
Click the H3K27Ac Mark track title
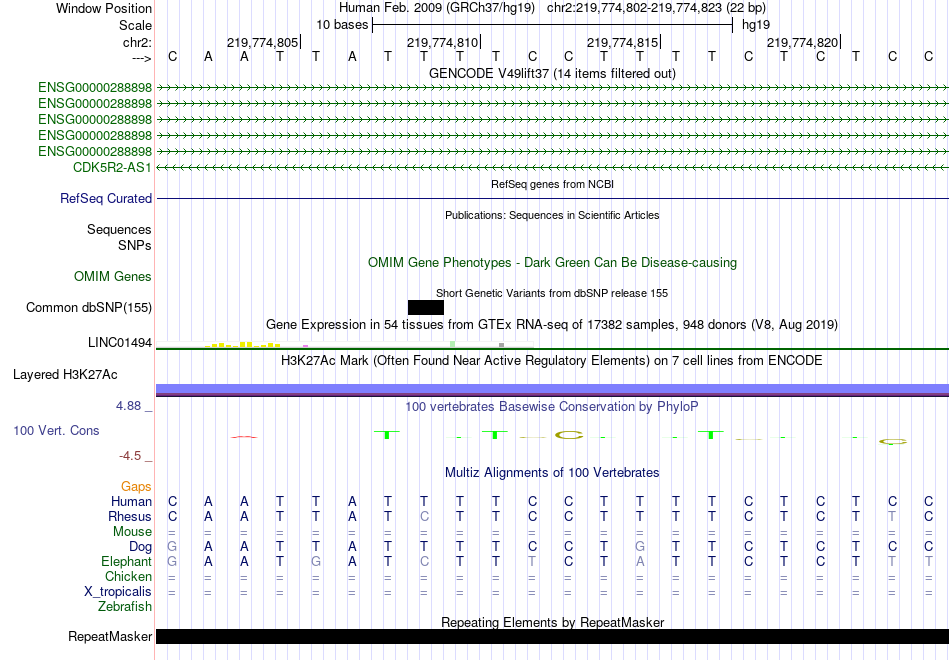552,361
